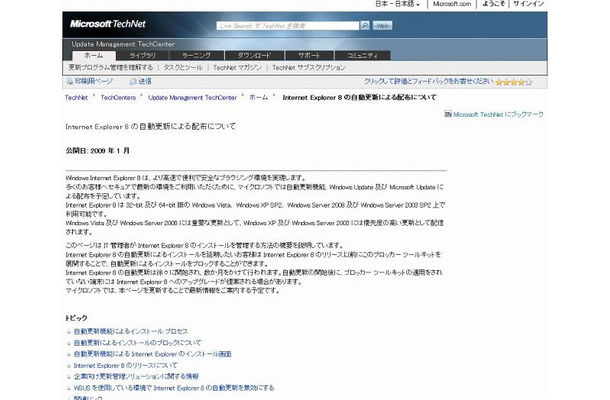This screenshot has width=610, height=400.
Task: Rate the page with the star rating
Action: point(514,82)
